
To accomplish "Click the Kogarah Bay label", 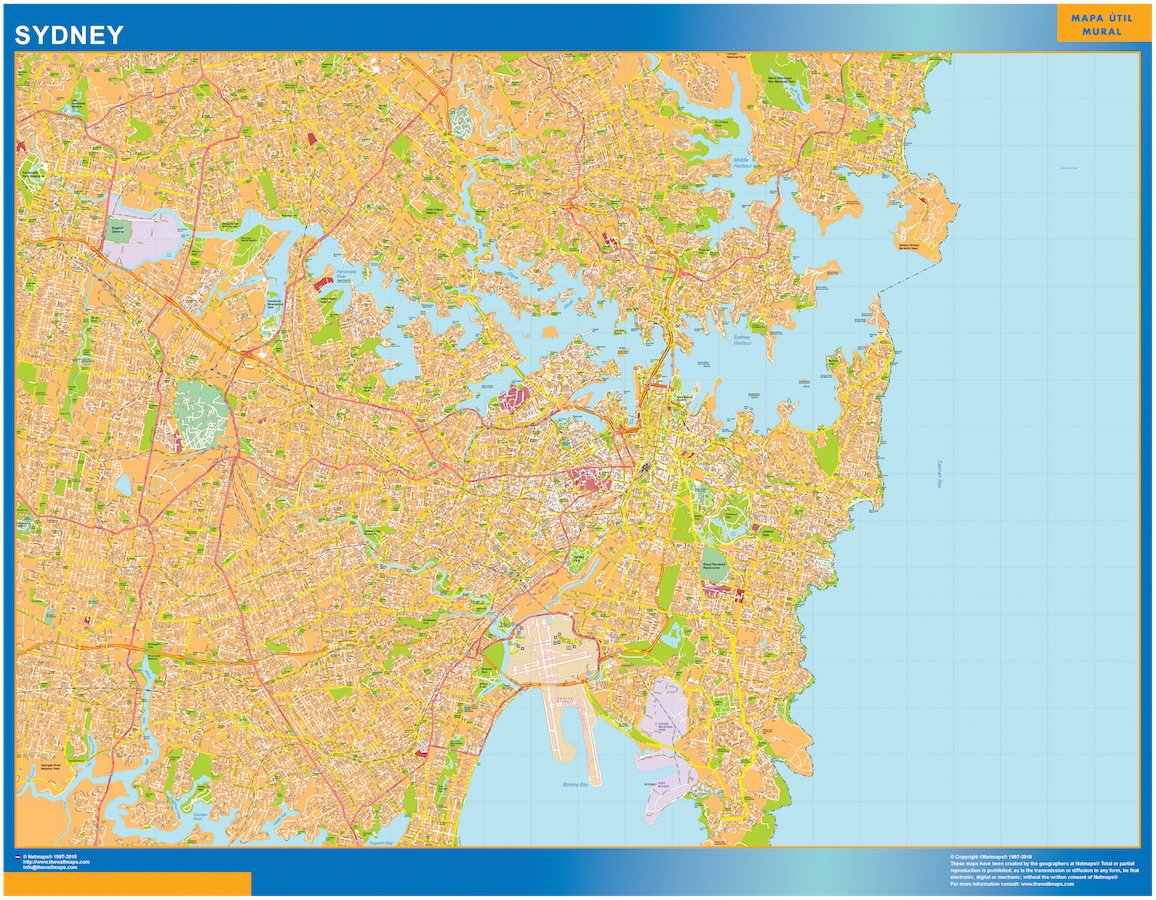I will [381, 842].
